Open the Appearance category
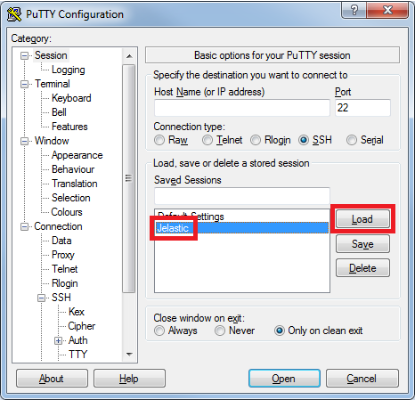The width and height of the screenshot is (416, 401). click(x=77, y=155)
